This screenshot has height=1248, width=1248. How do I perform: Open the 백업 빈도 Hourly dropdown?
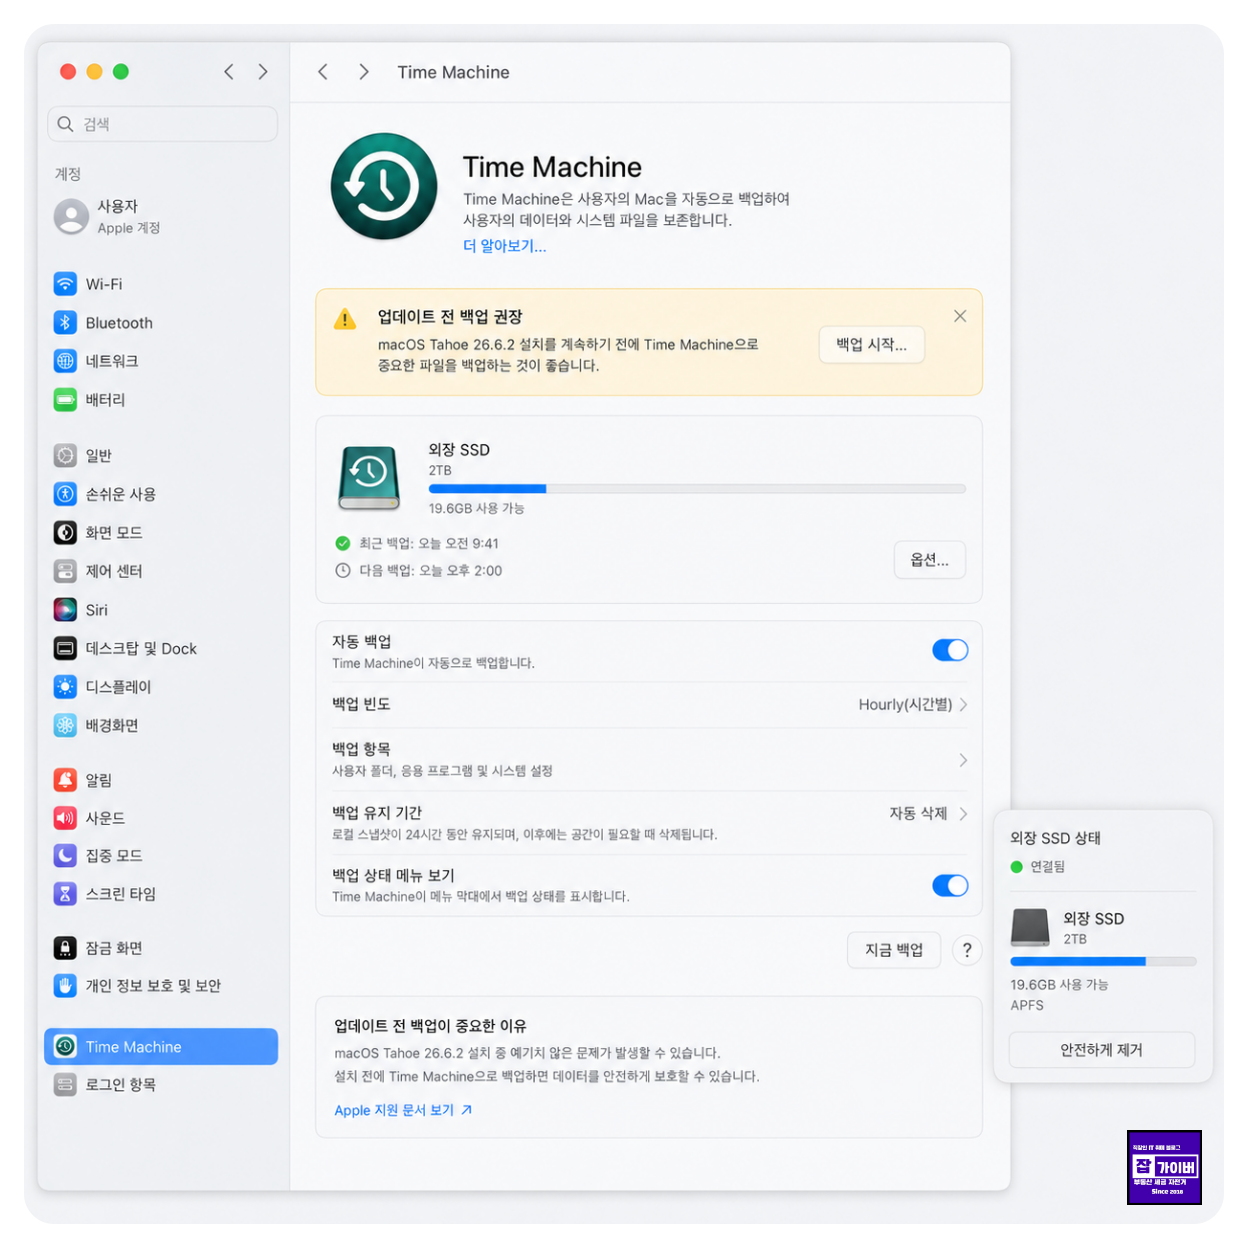tap(912, 705)
